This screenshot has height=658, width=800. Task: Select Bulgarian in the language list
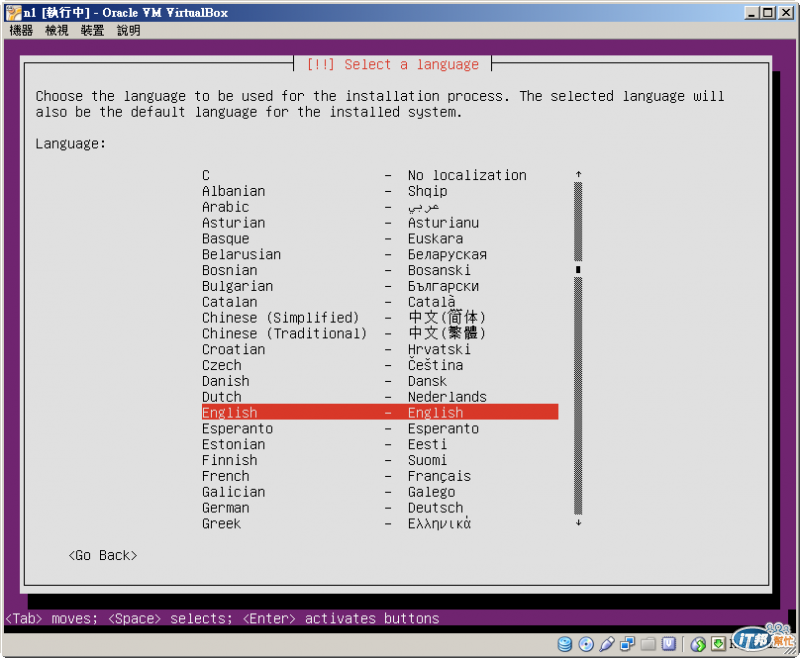tap(380, 286)
